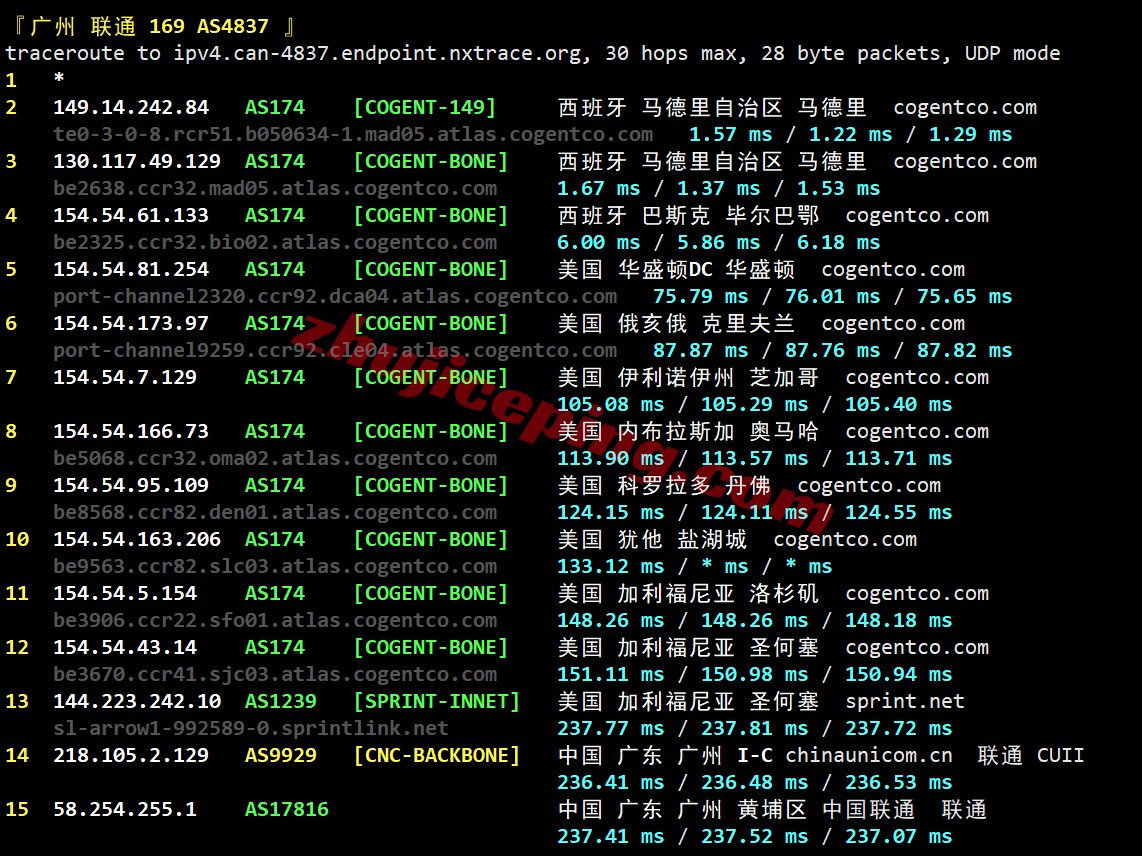Click cogentco.com domain on hop 4
This screenshot has width=1142, height=856.
(x=917, y=216)
